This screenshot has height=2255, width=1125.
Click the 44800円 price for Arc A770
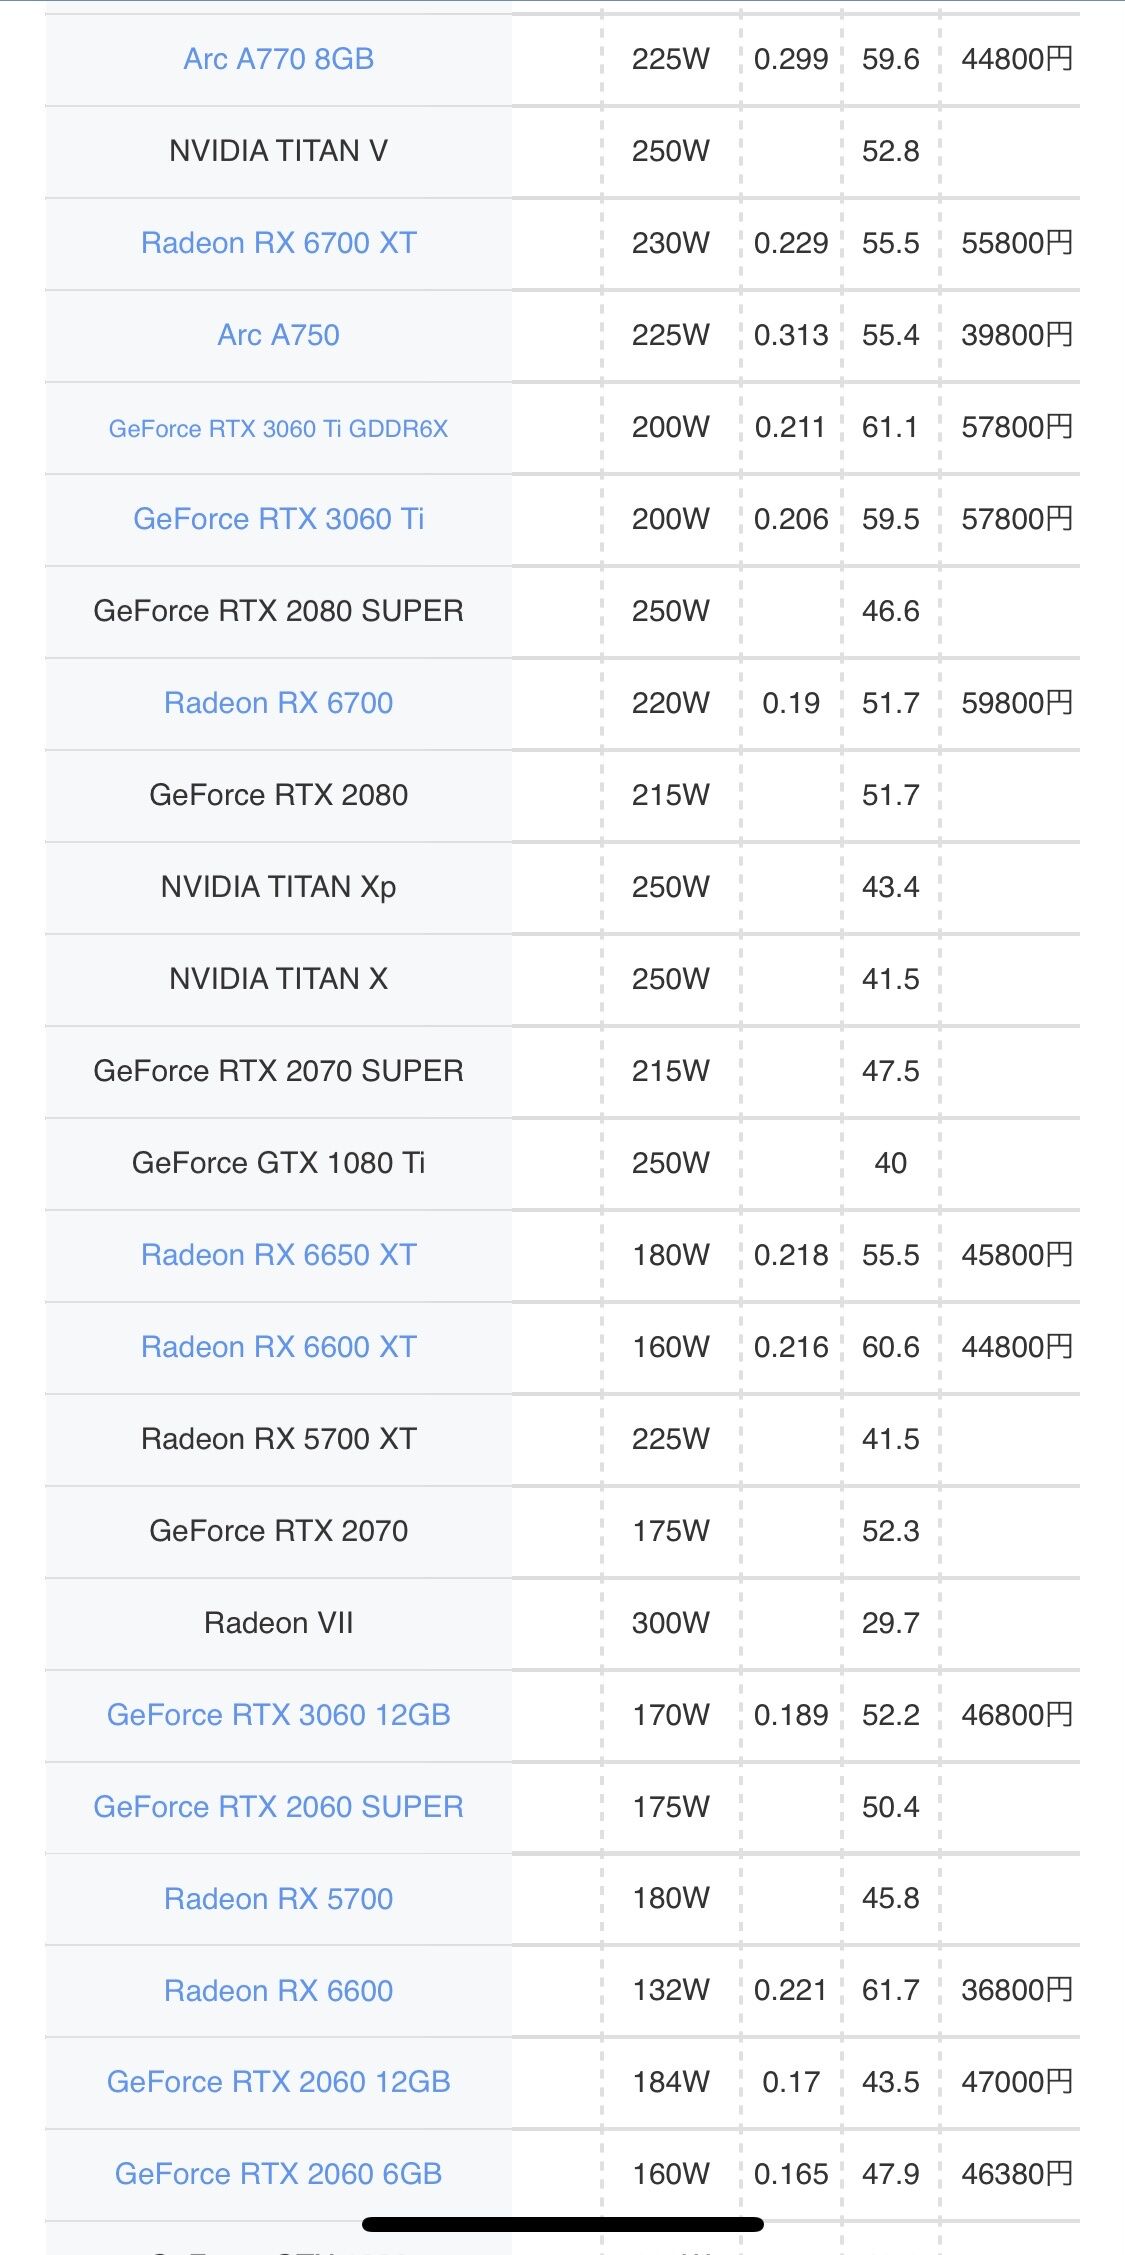point(1016,59)
